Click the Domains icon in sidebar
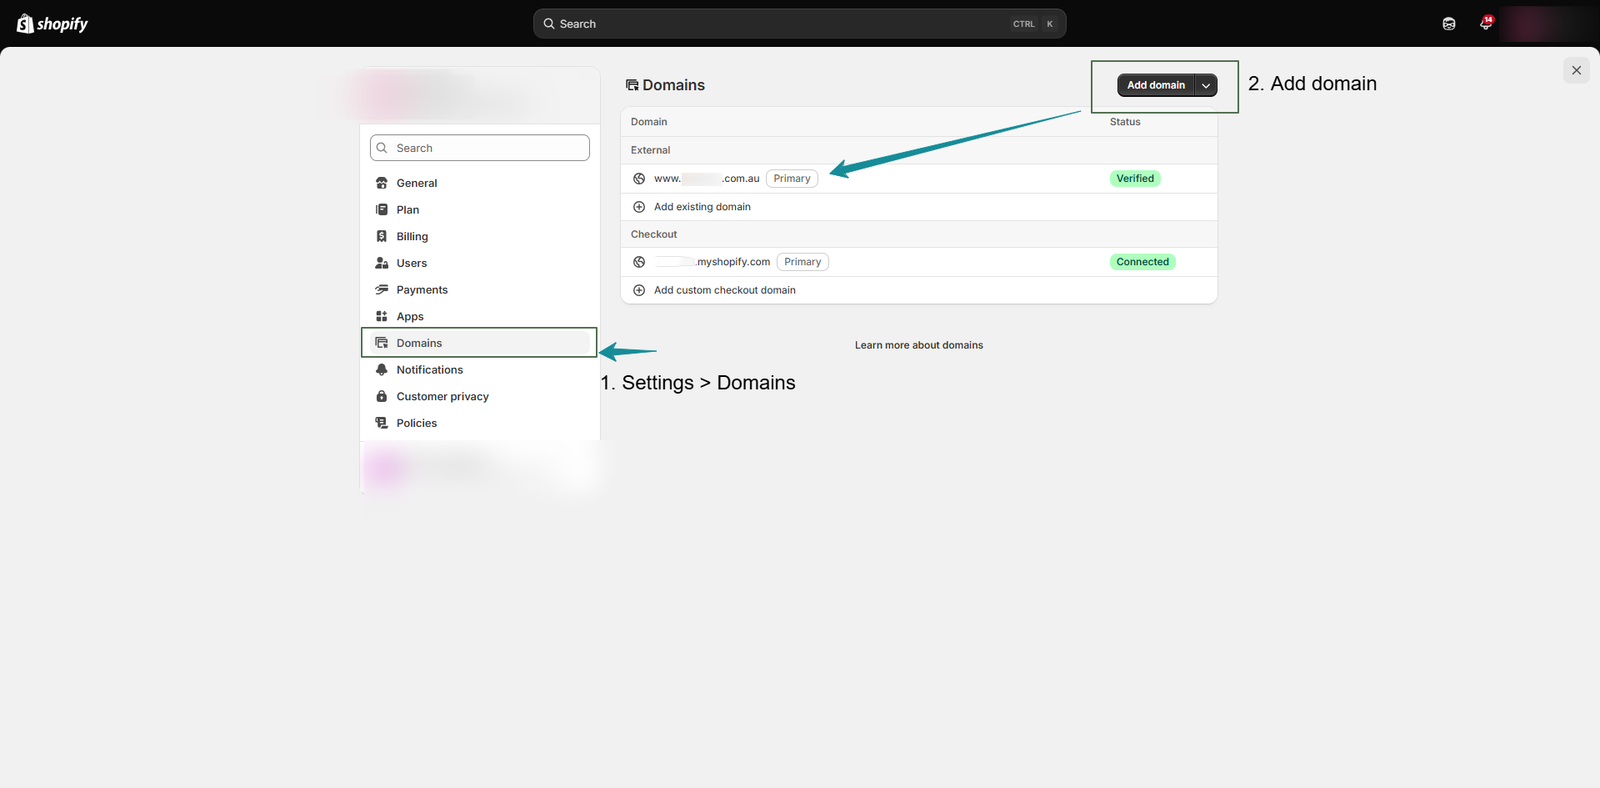Screen dimensions: 1600x788 (x=381, y=343)
